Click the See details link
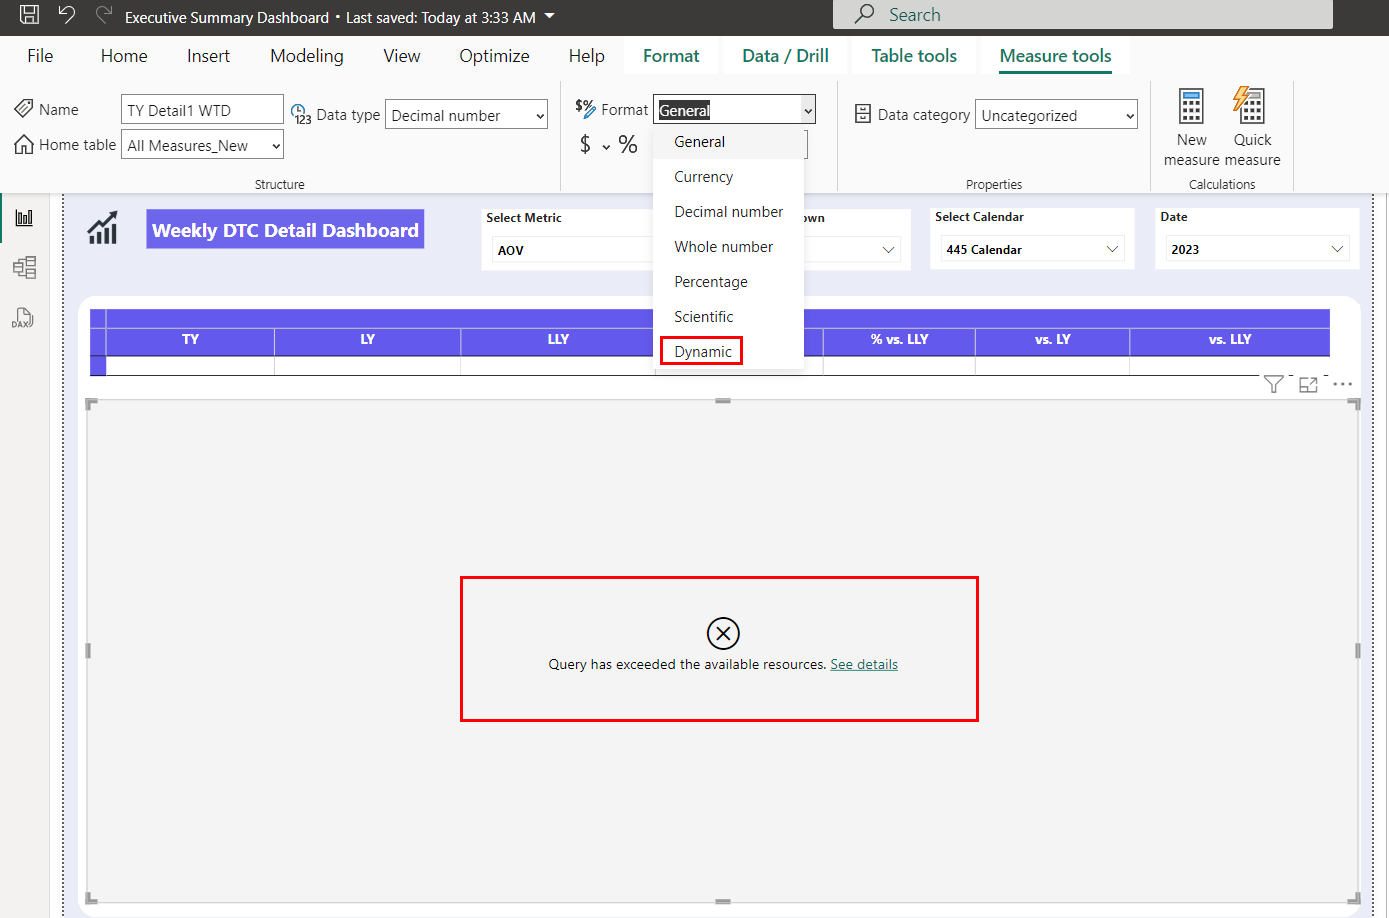This screenshot has height=918, width=1389. [x=864, y=664]
